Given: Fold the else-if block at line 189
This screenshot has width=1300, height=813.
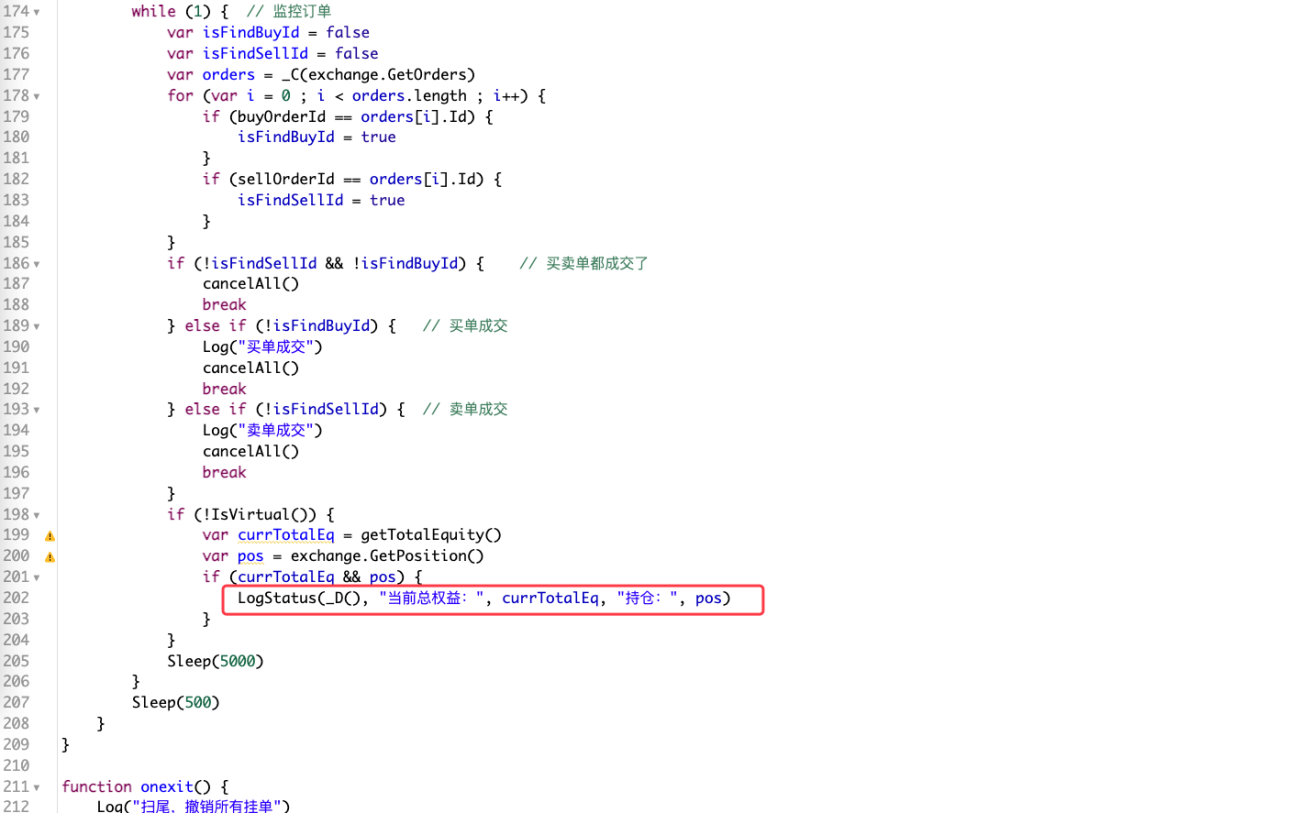Looking at the screenshot, I should coord(37,326).
